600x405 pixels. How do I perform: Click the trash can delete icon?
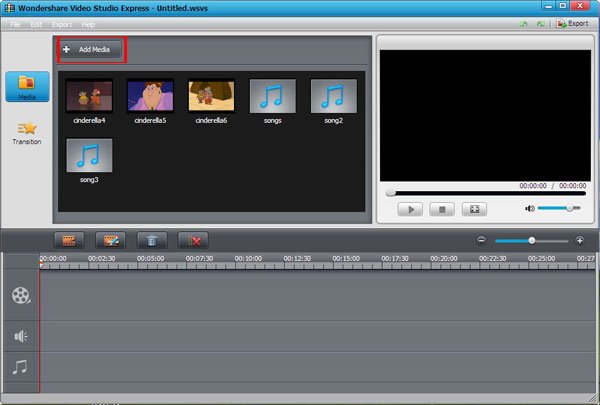[x=152, y=241]
